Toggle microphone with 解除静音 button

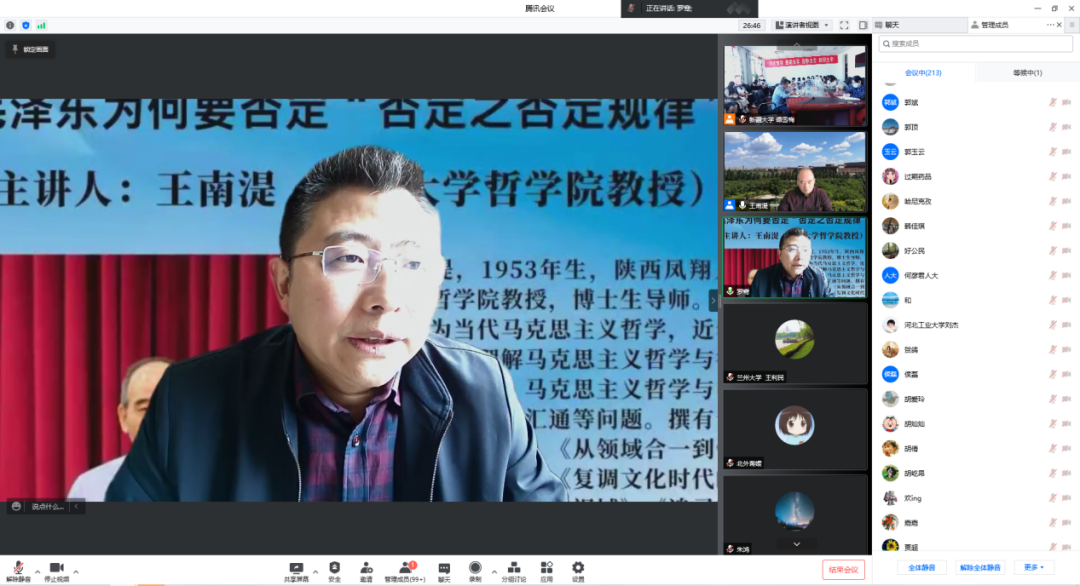click(18, 569)
